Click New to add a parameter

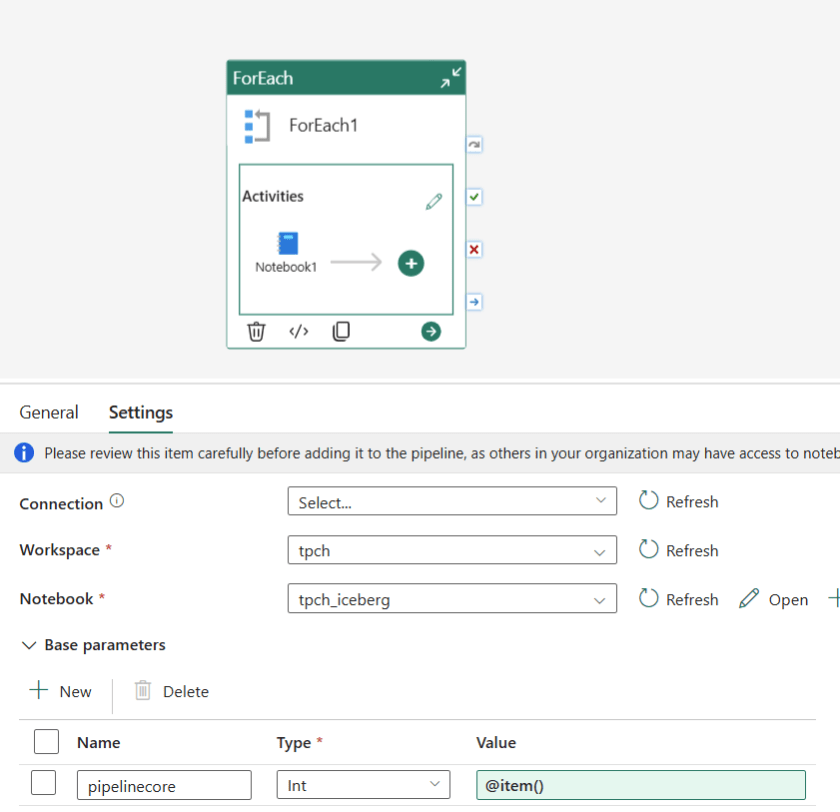click(x=62, y=691)
